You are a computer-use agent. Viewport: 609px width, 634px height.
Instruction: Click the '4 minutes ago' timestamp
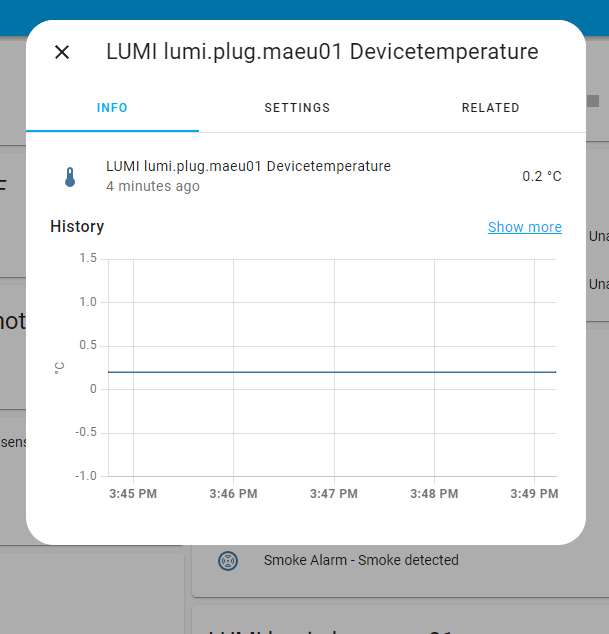153,186
